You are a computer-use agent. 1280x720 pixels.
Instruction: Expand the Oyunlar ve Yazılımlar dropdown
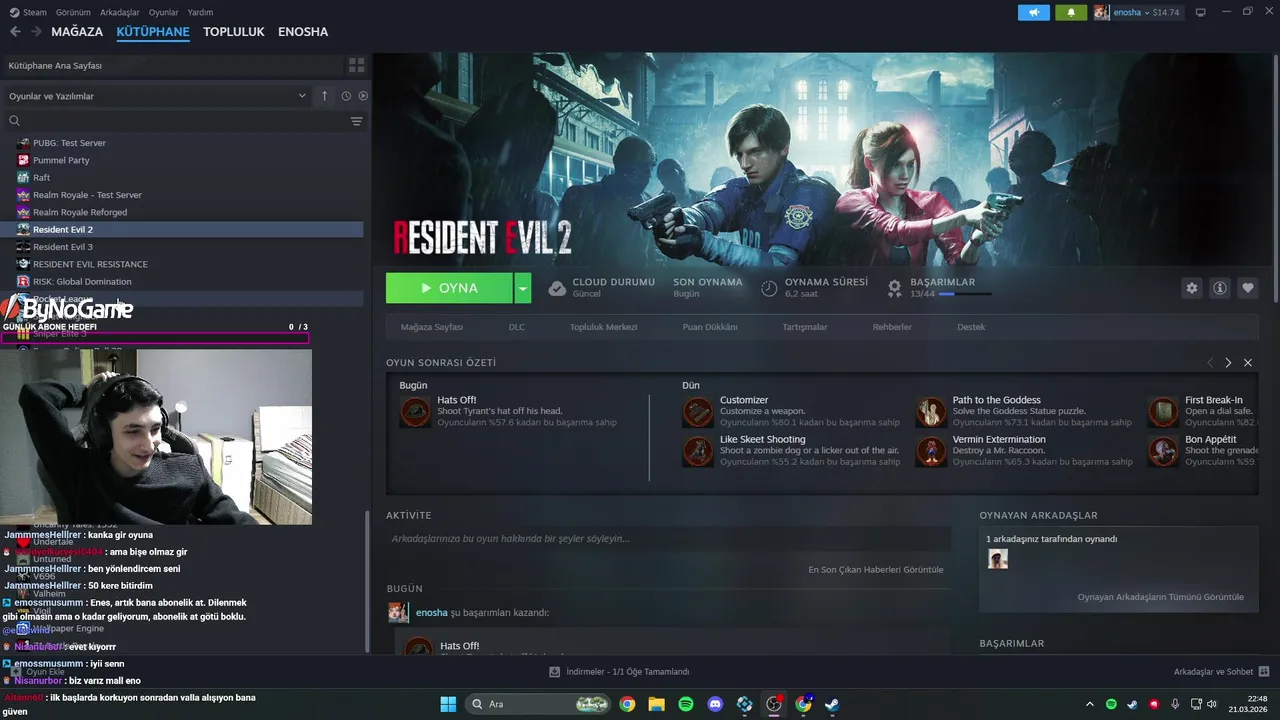(x=157, y=96)
